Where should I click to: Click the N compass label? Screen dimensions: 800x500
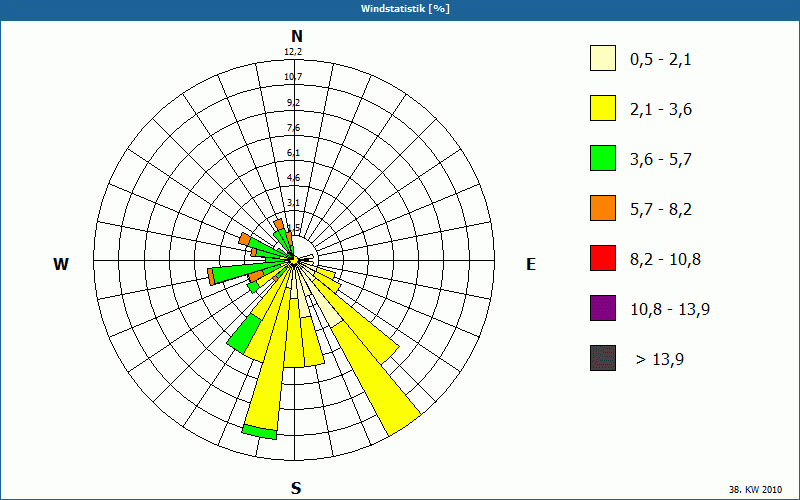(297, 36)
